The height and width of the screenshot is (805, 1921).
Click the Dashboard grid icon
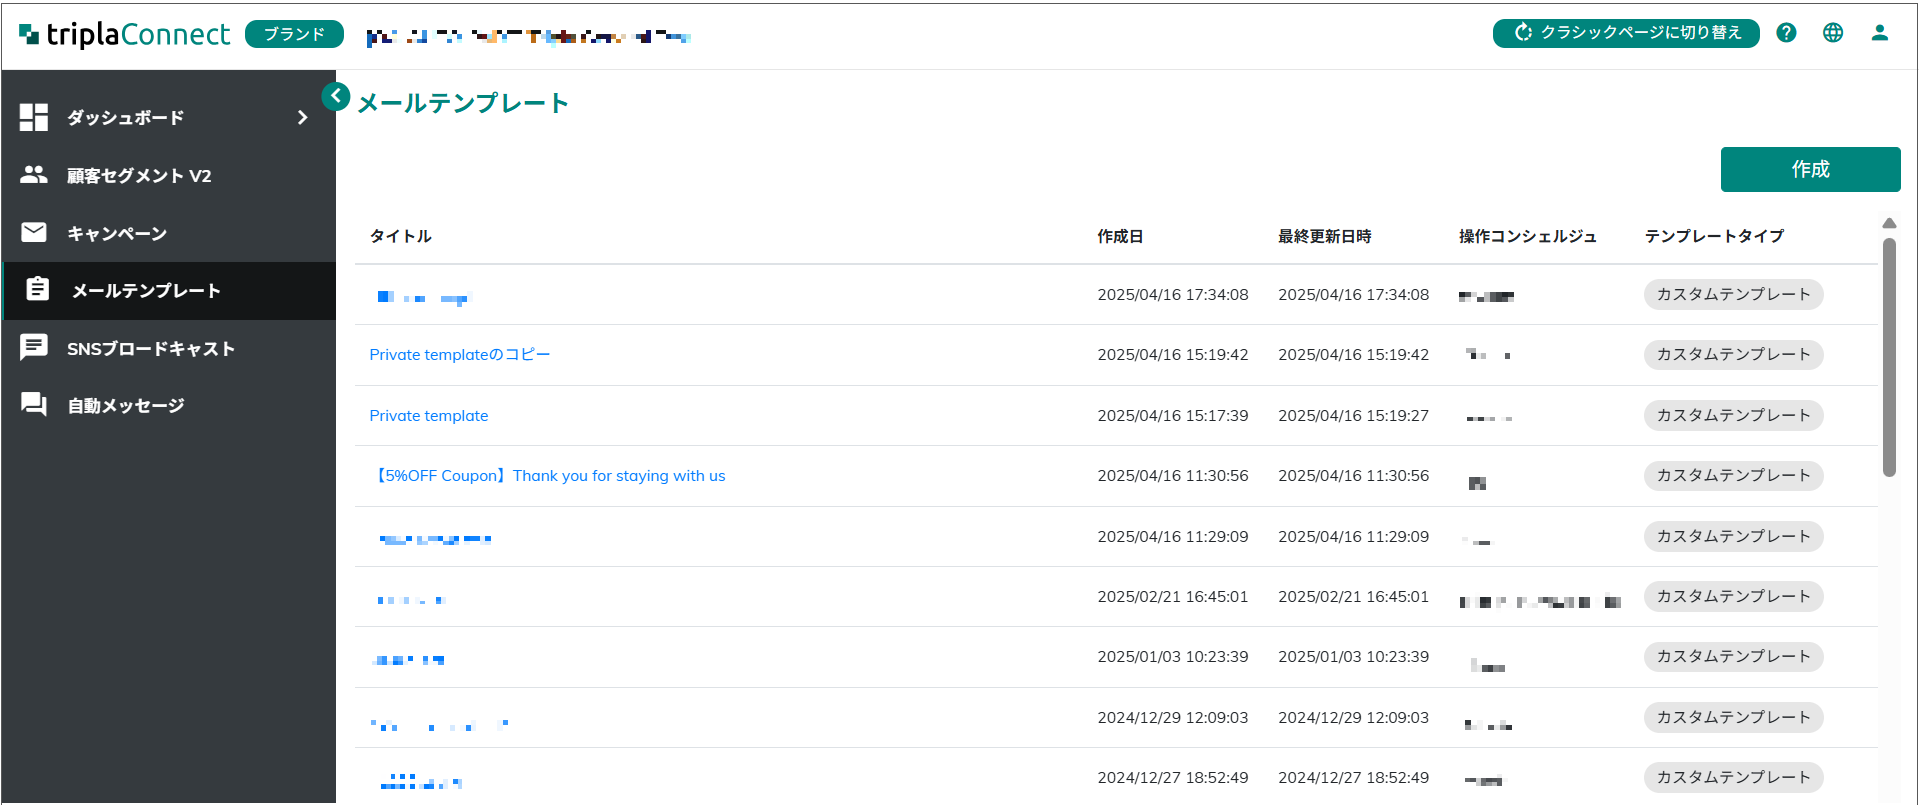click(34, 117)
